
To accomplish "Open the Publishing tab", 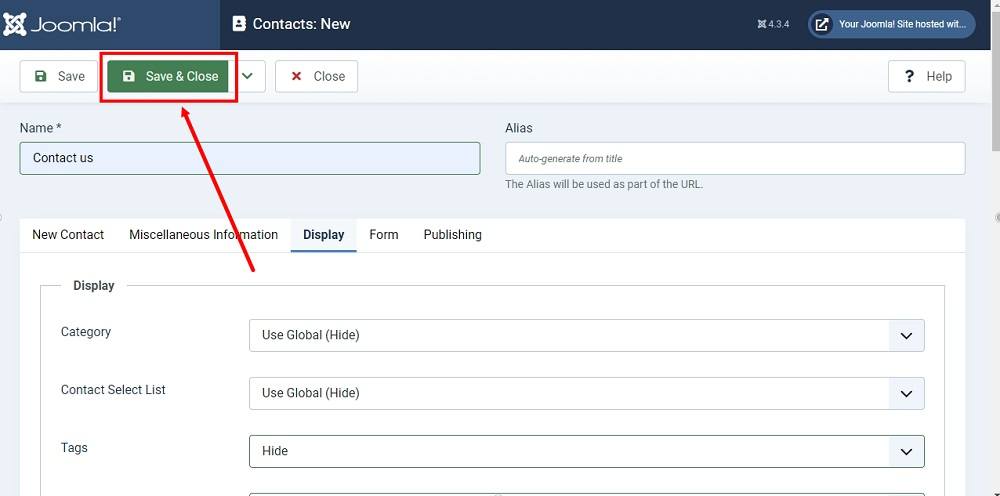I will (453, 235).
